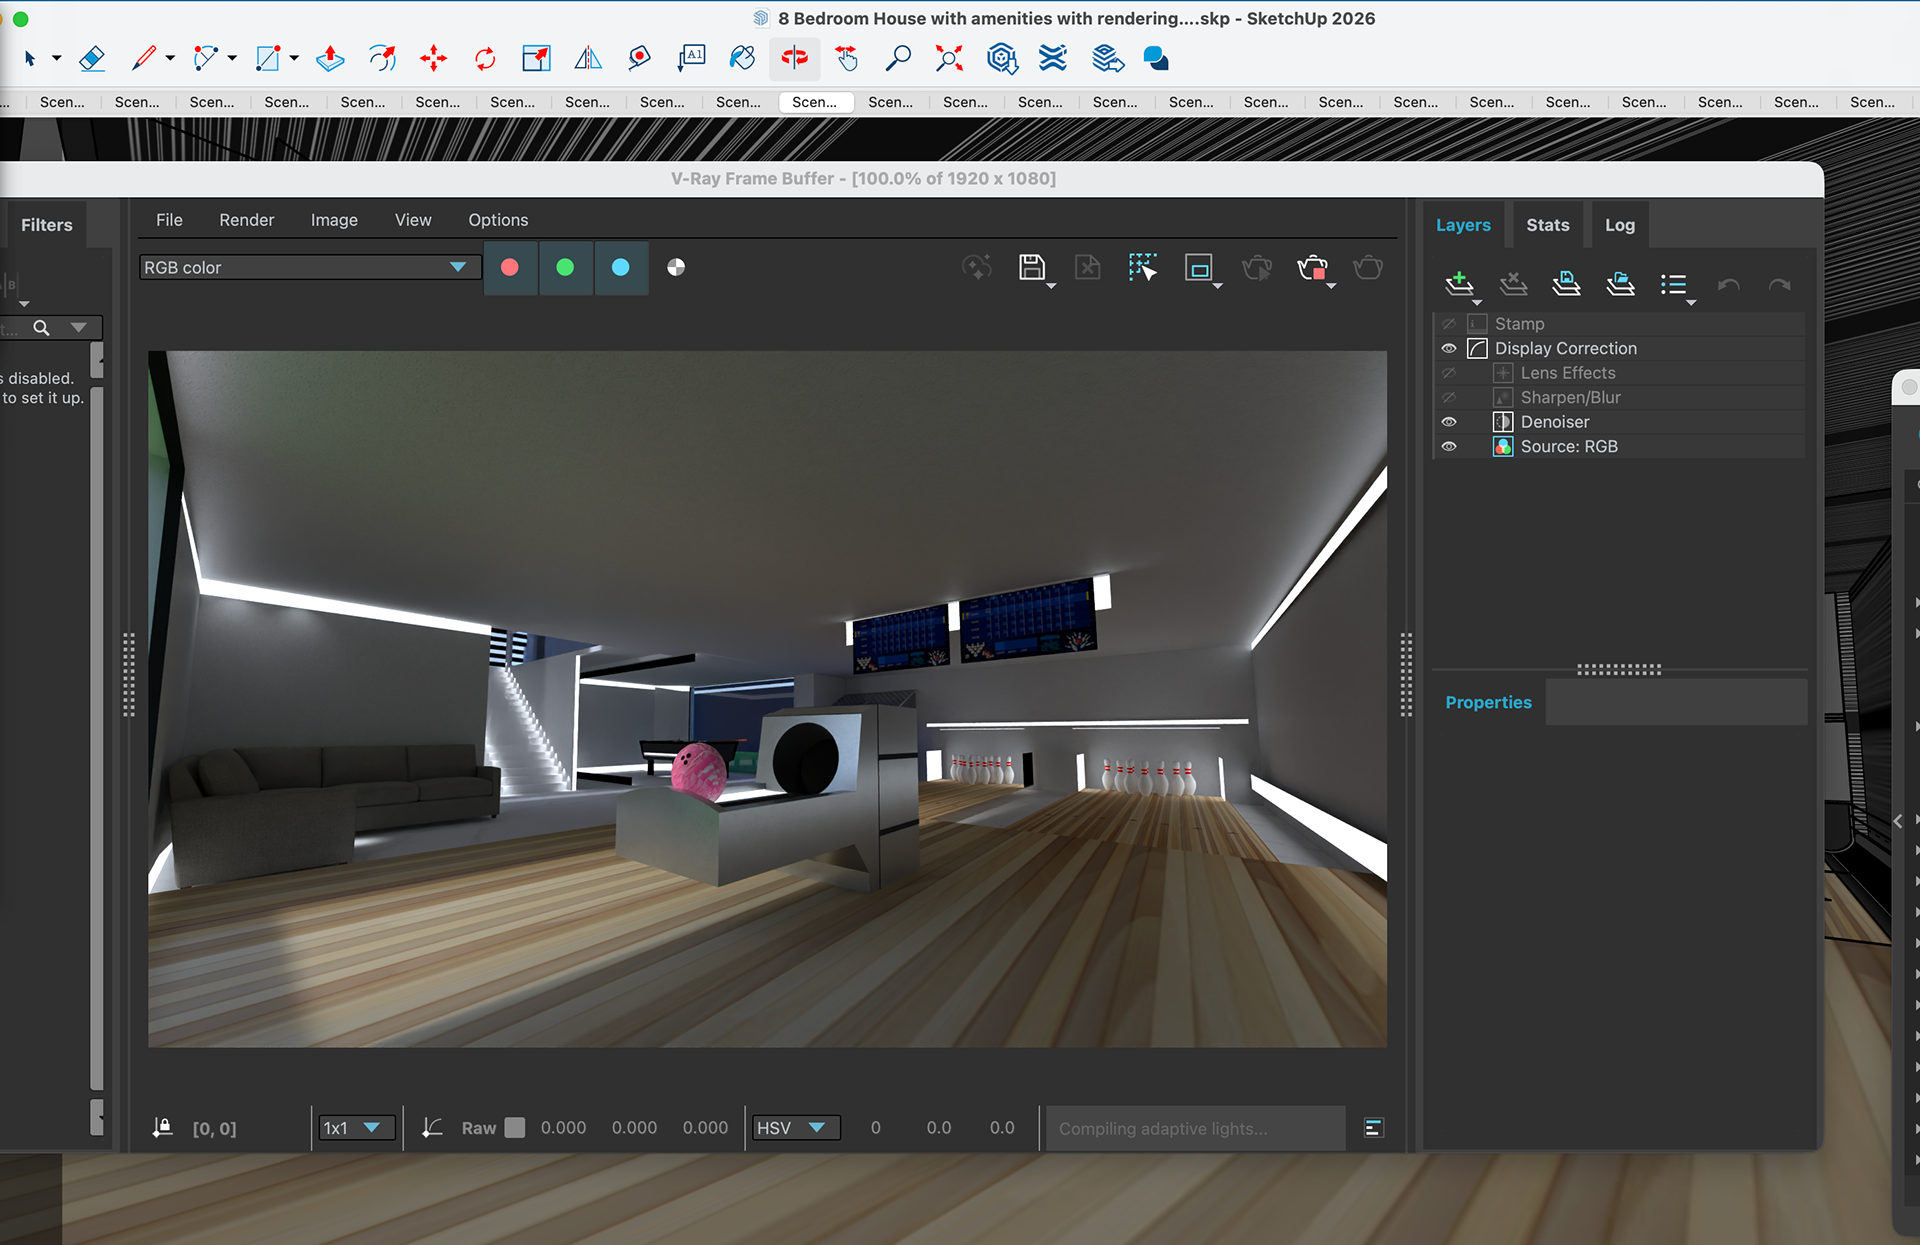Open the Render menu in Frame Buffer
This screenshot has height=1245, width=1920.
point(246,220)
